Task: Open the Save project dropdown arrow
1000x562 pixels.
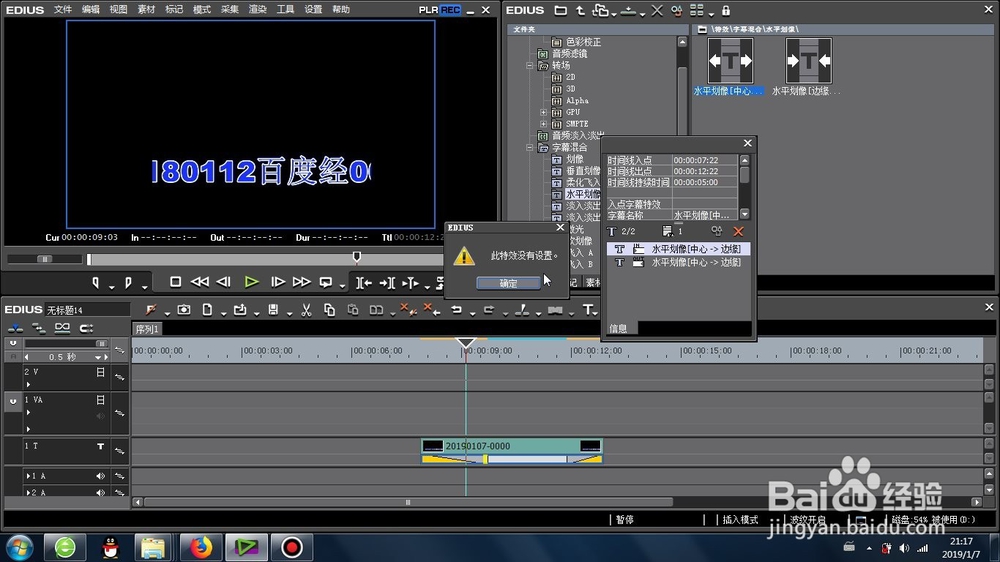Action: point(289,313)
